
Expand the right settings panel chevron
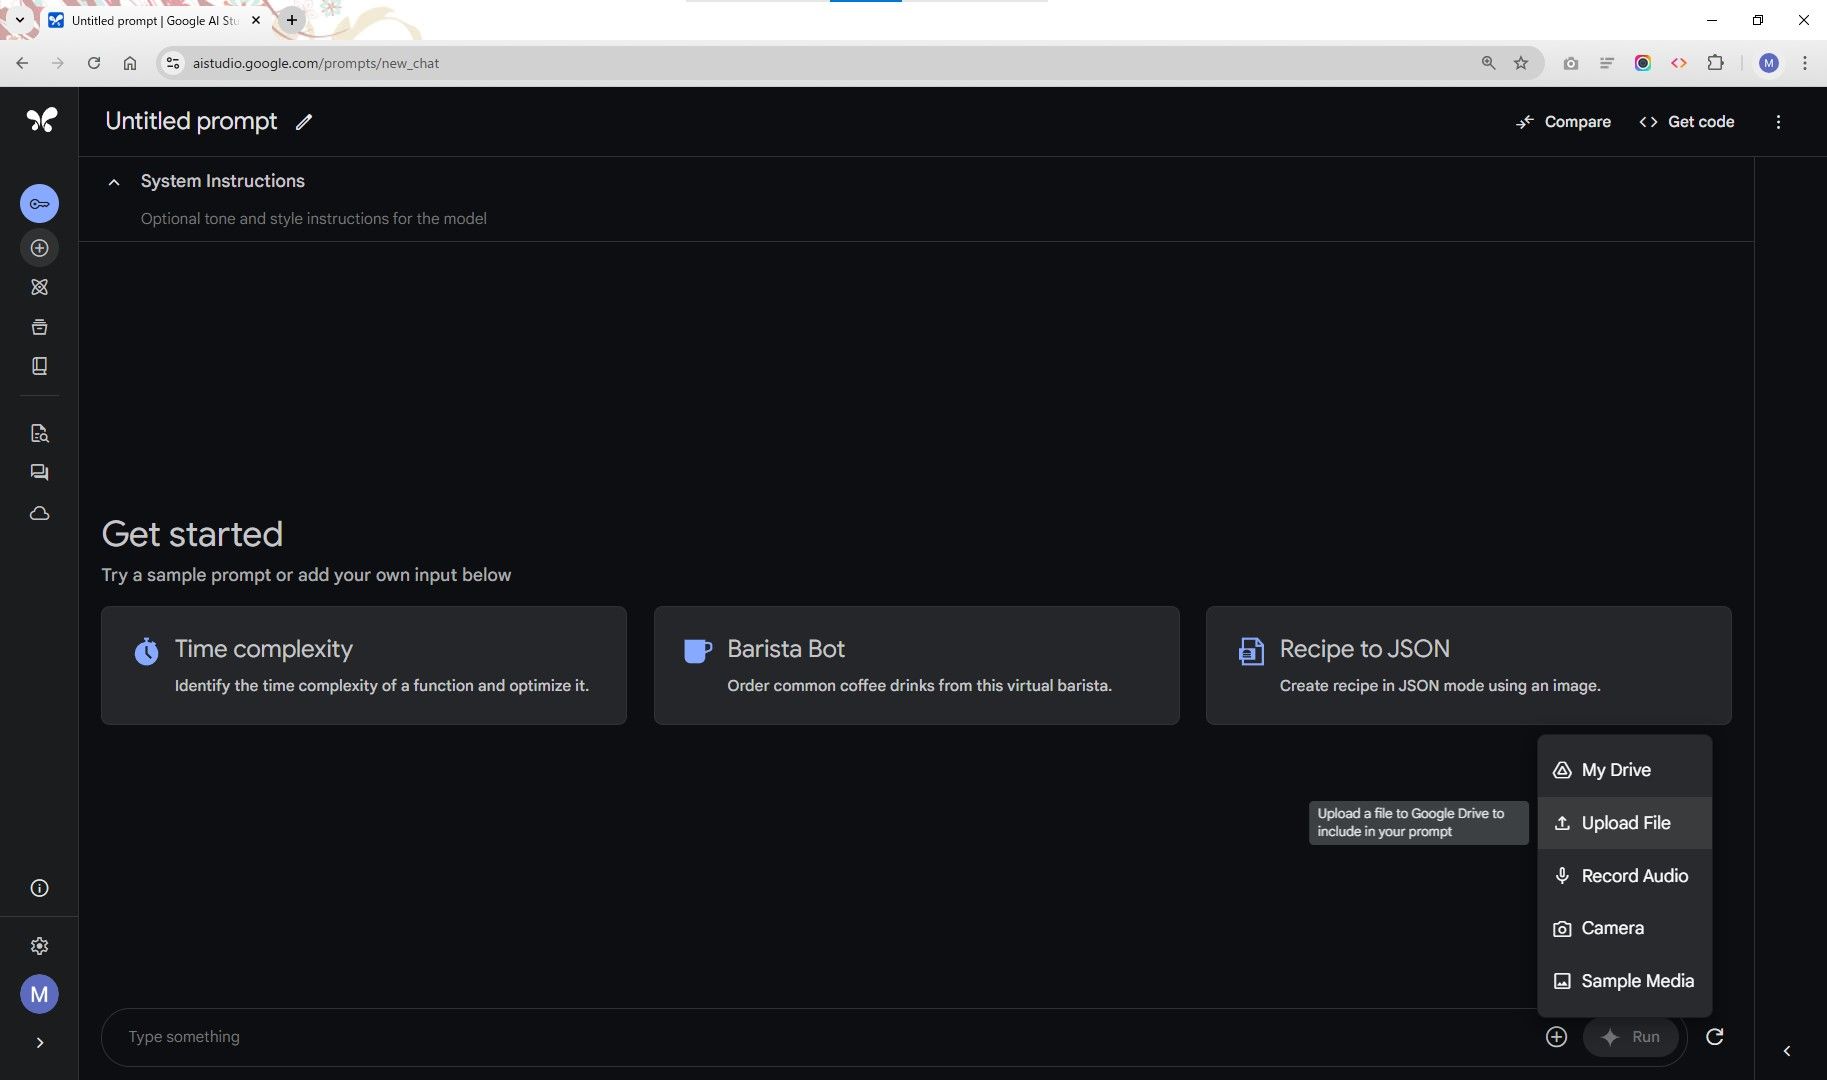click(1787, 1051)
